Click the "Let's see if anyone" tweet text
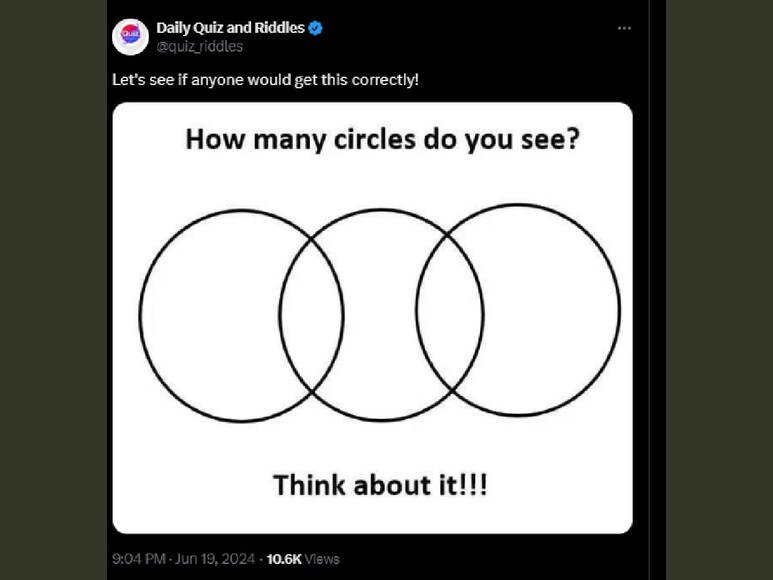Image resolution: width=773 pixels, height=580 pixels. (x=265, y=79)
